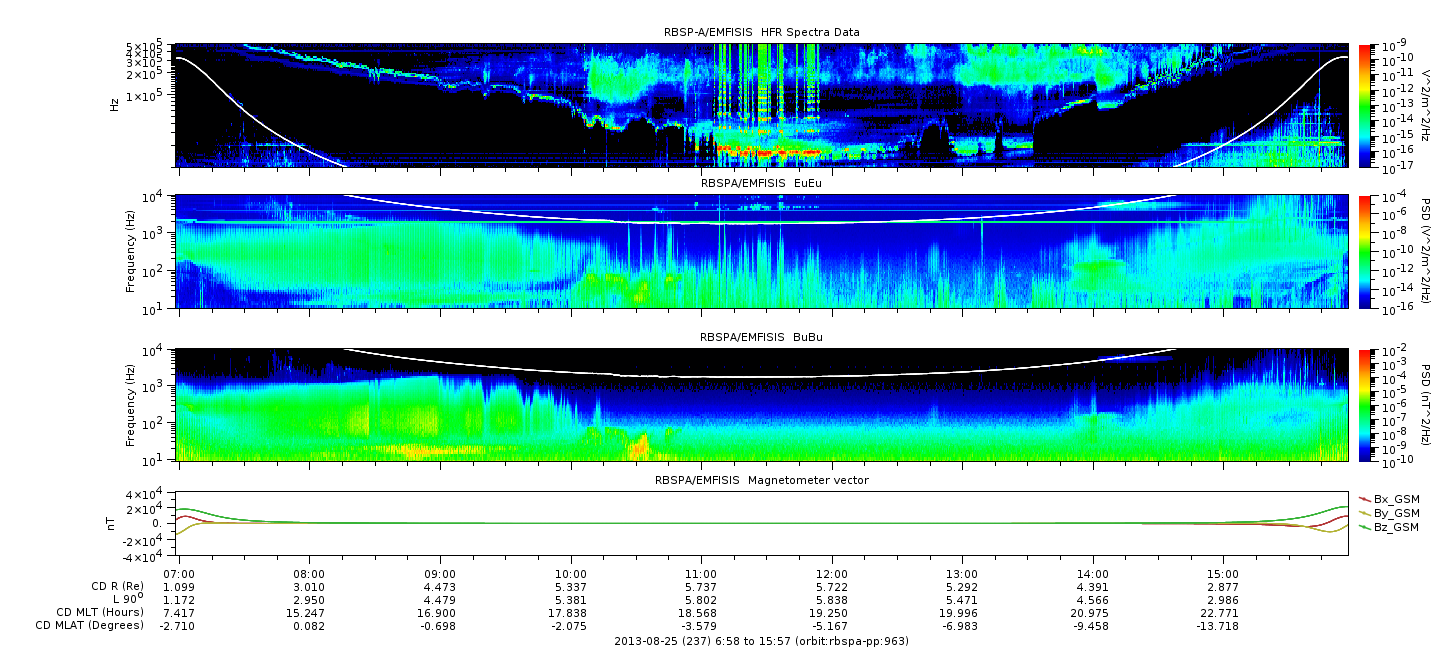Click the HFR Spectra color bar
1447x658 pixels.
pyautogui.click(x=1365, y=105)
